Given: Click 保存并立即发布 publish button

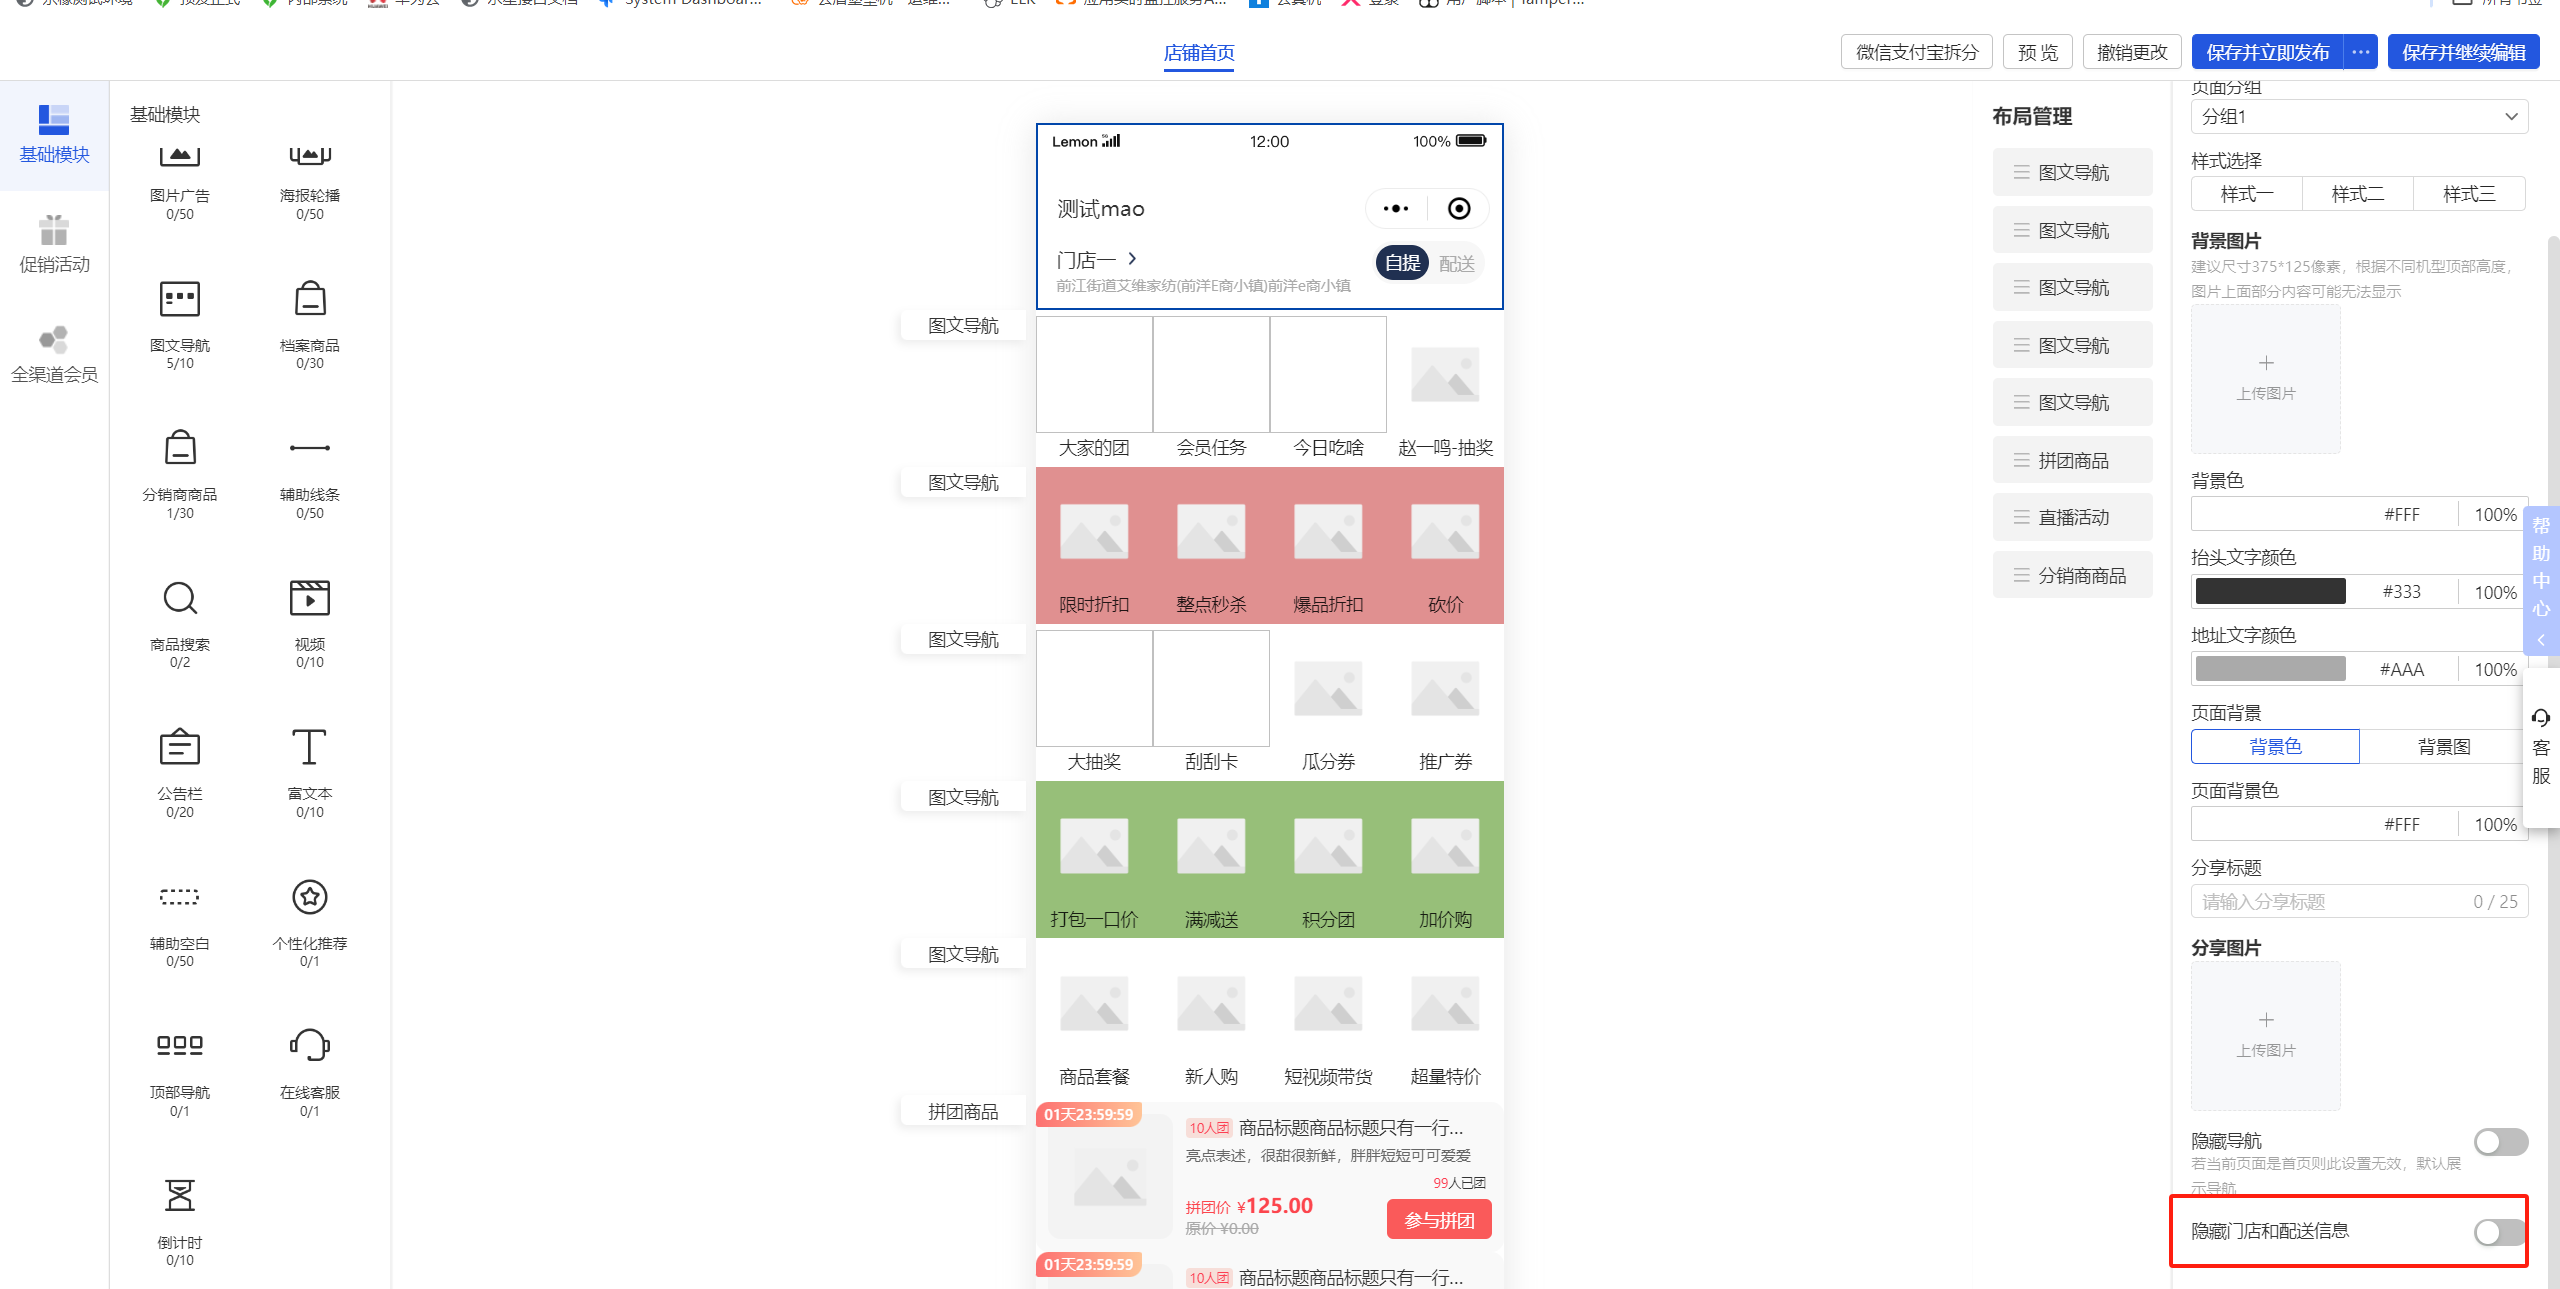Looking at the screenshot, I should tap(2268, 52).
